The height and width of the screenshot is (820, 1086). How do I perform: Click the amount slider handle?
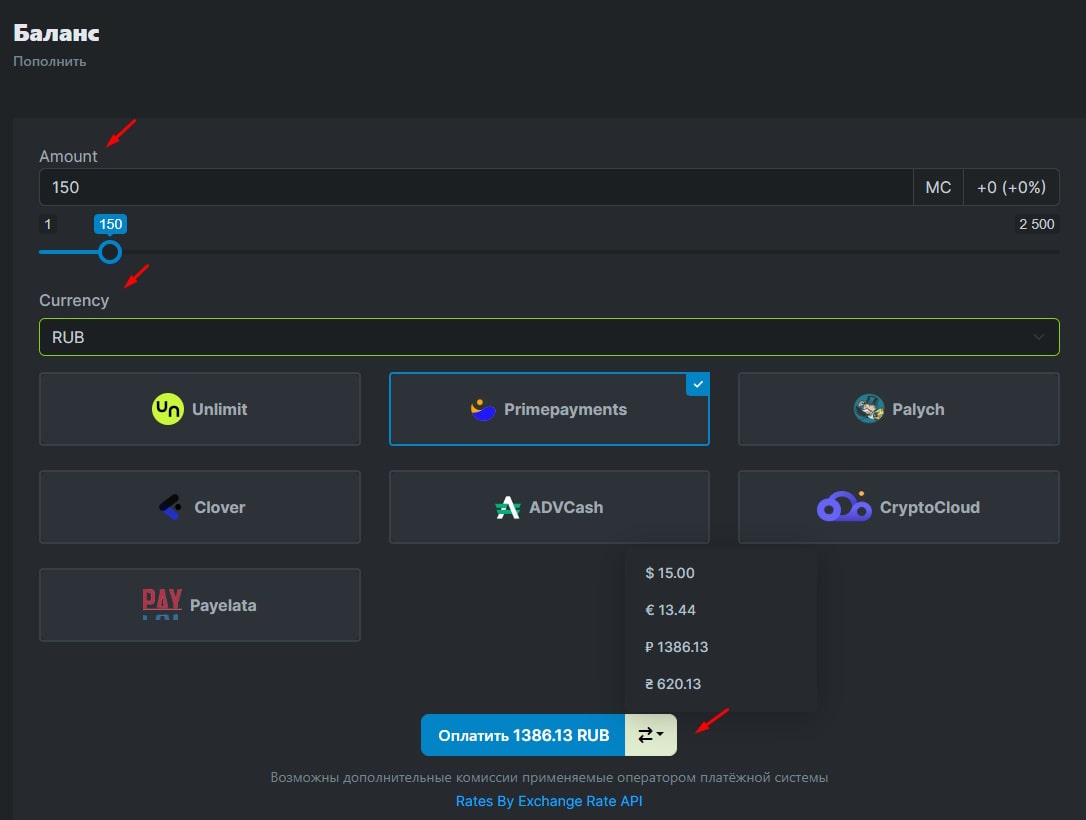(110, 251)
